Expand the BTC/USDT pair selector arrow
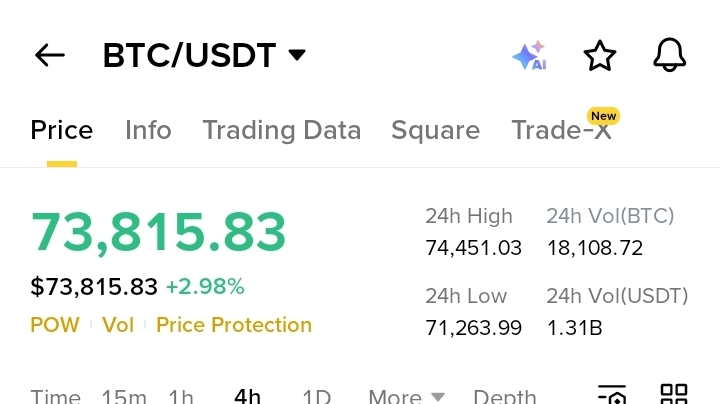This screenshot has height=404, width=720. pos(297,55)
